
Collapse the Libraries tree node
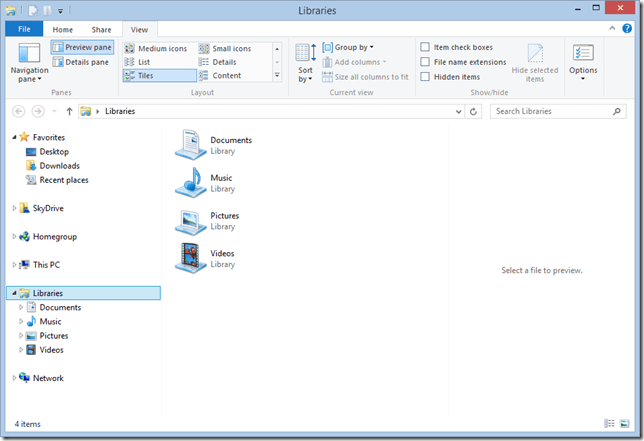pos(14,293)
